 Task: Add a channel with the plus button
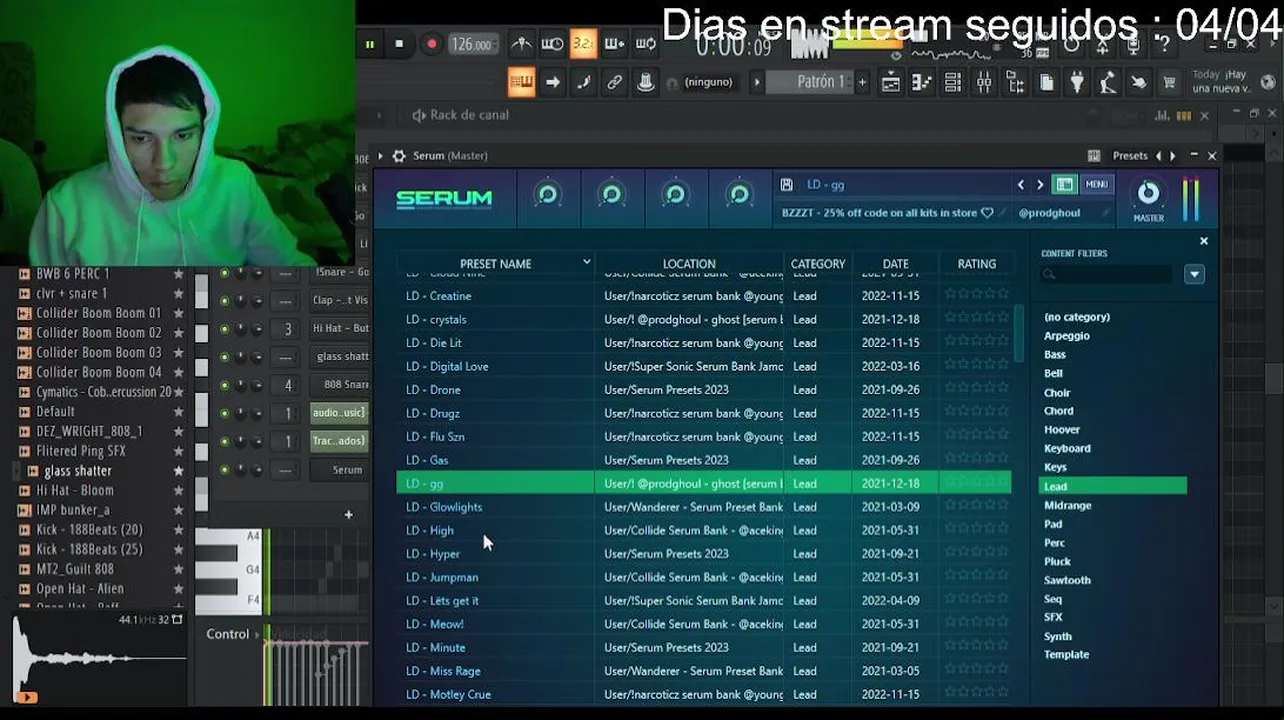pyautogui.click(x=348, y=515)
